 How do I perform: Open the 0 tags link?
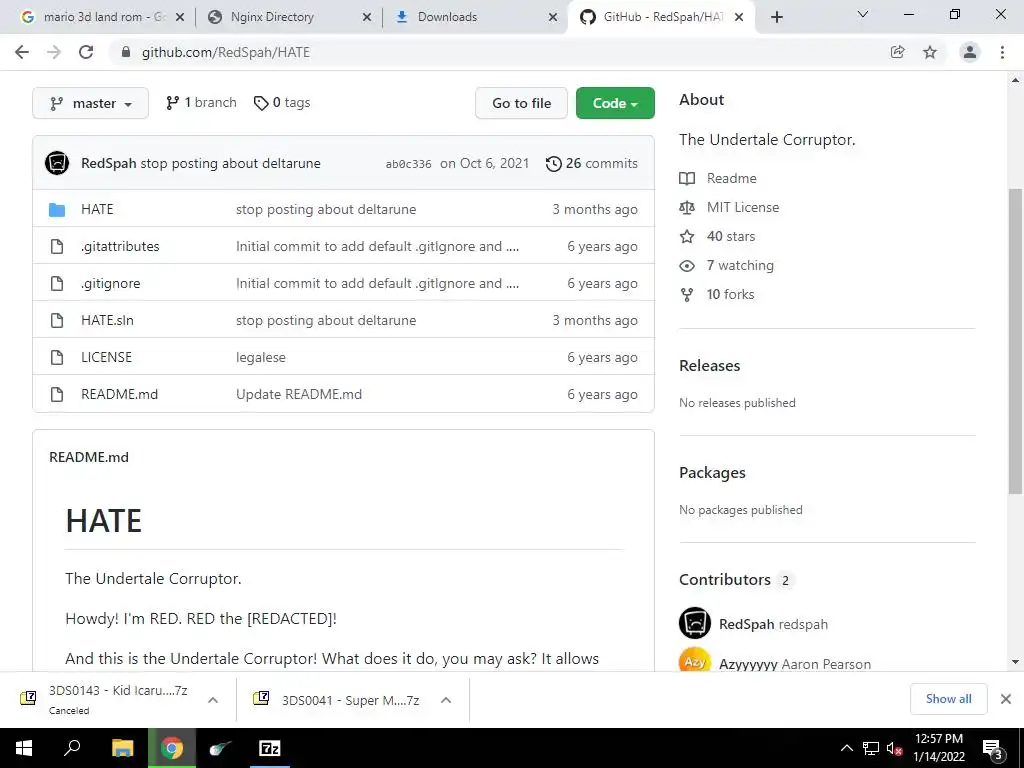coord(282,103)
